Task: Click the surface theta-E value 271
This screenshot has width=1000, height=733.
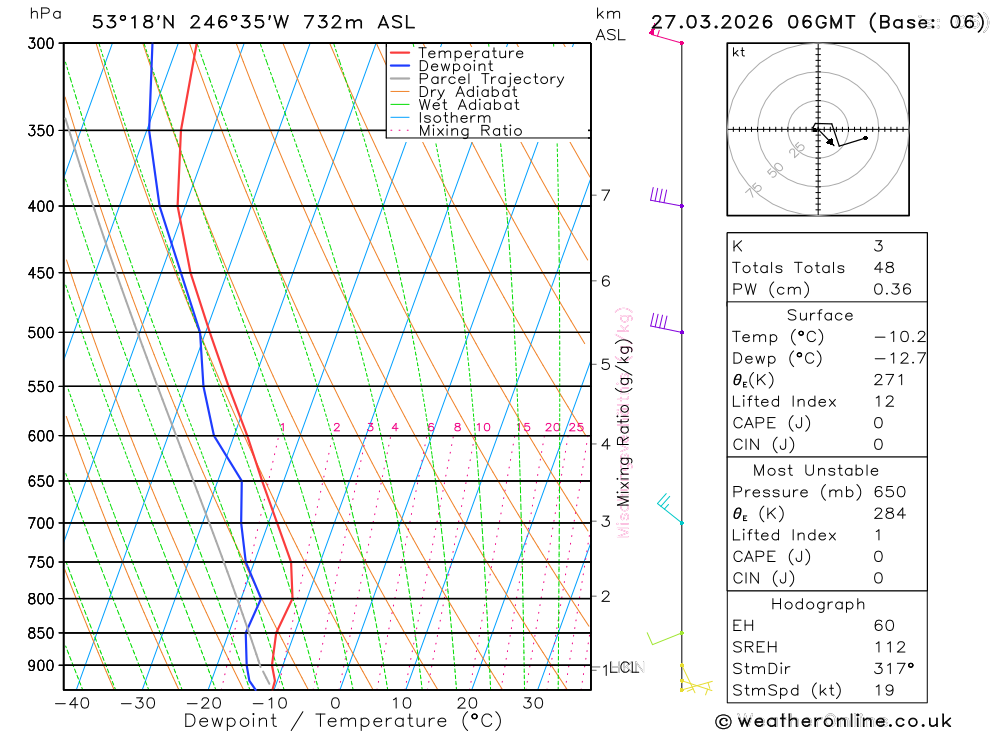Action: 889,380
